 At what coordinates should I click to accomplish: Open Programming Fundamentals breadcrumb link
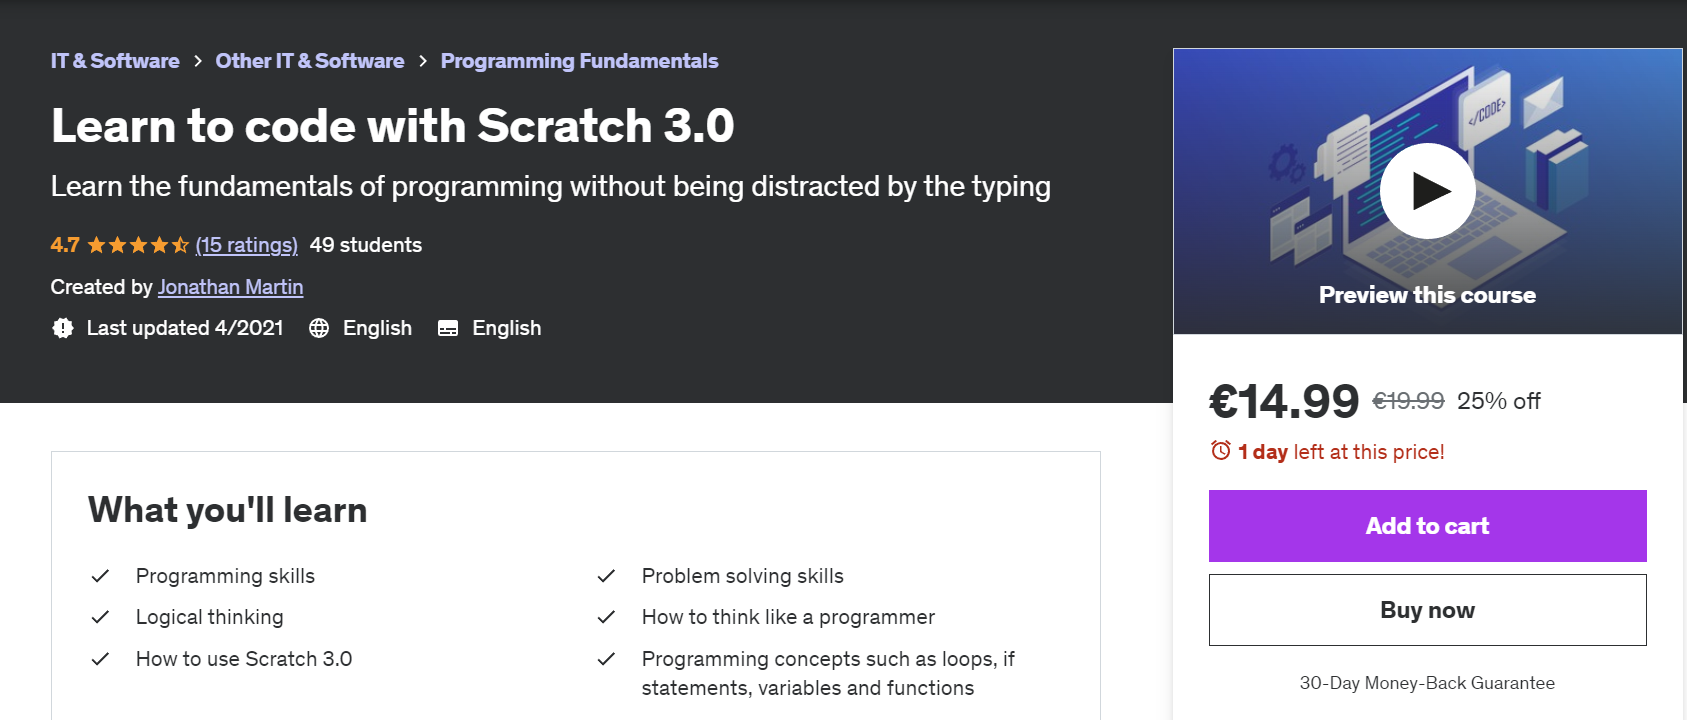[x=579, y=61]
